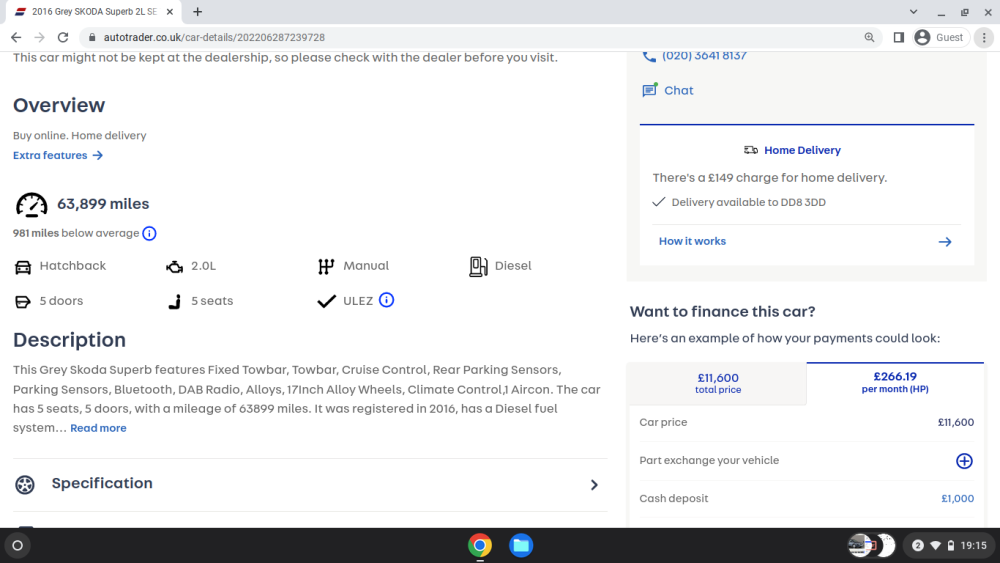Click the Manual gearbox icon

click(x=326, y=267)
